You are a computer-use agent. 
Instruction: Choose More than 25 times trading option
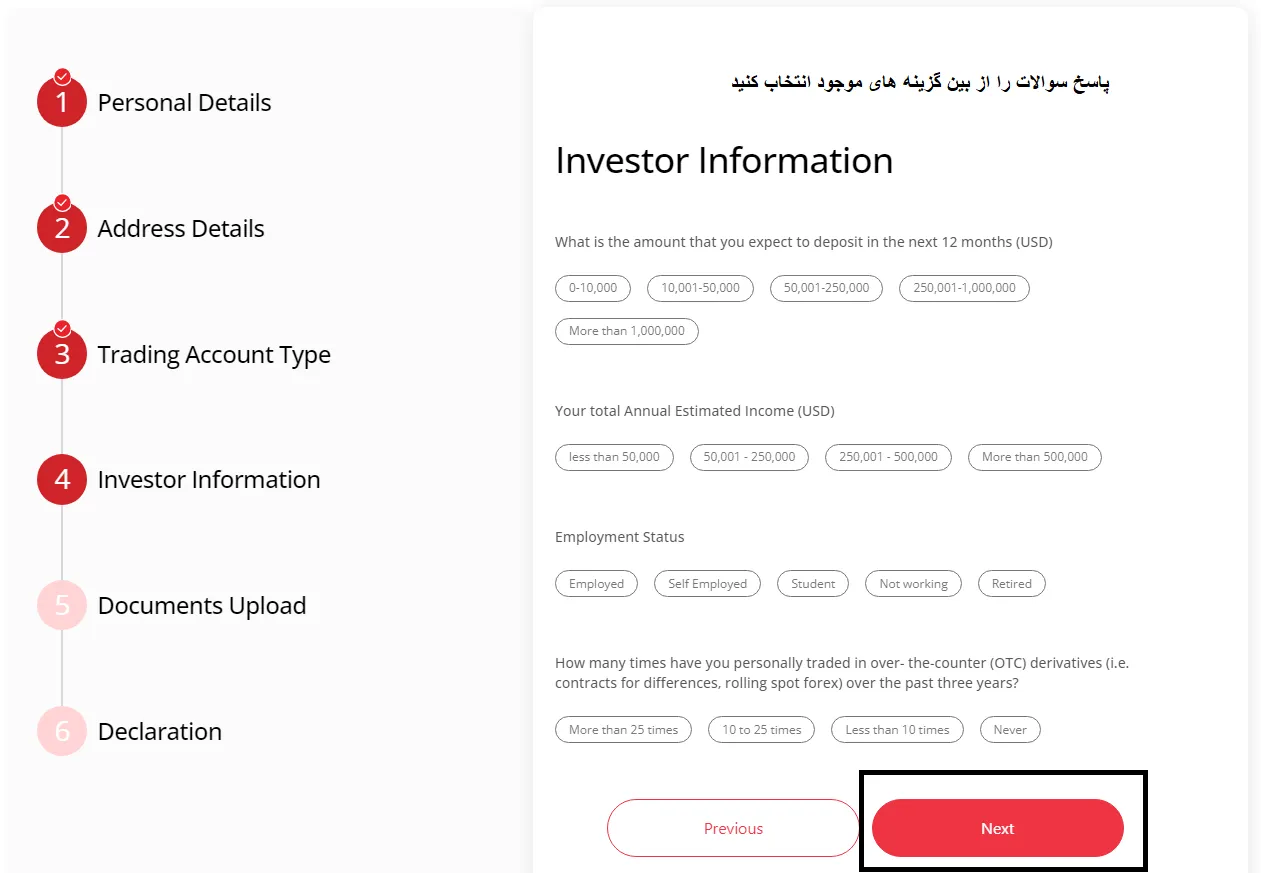coord(623,729)
